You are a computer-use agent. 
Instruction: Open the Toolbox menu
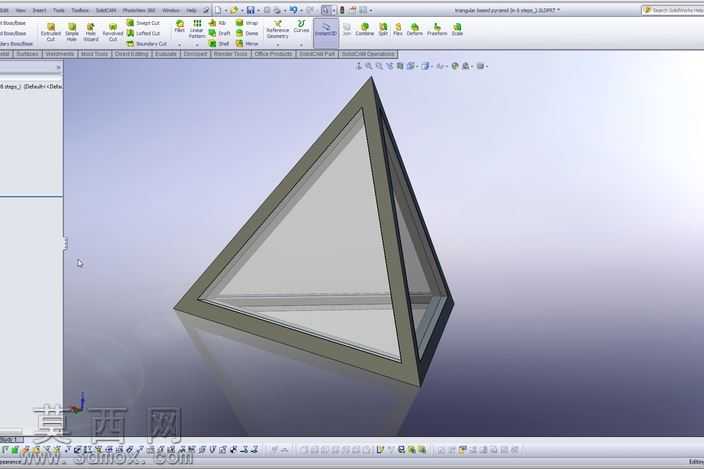click(80, 10)
